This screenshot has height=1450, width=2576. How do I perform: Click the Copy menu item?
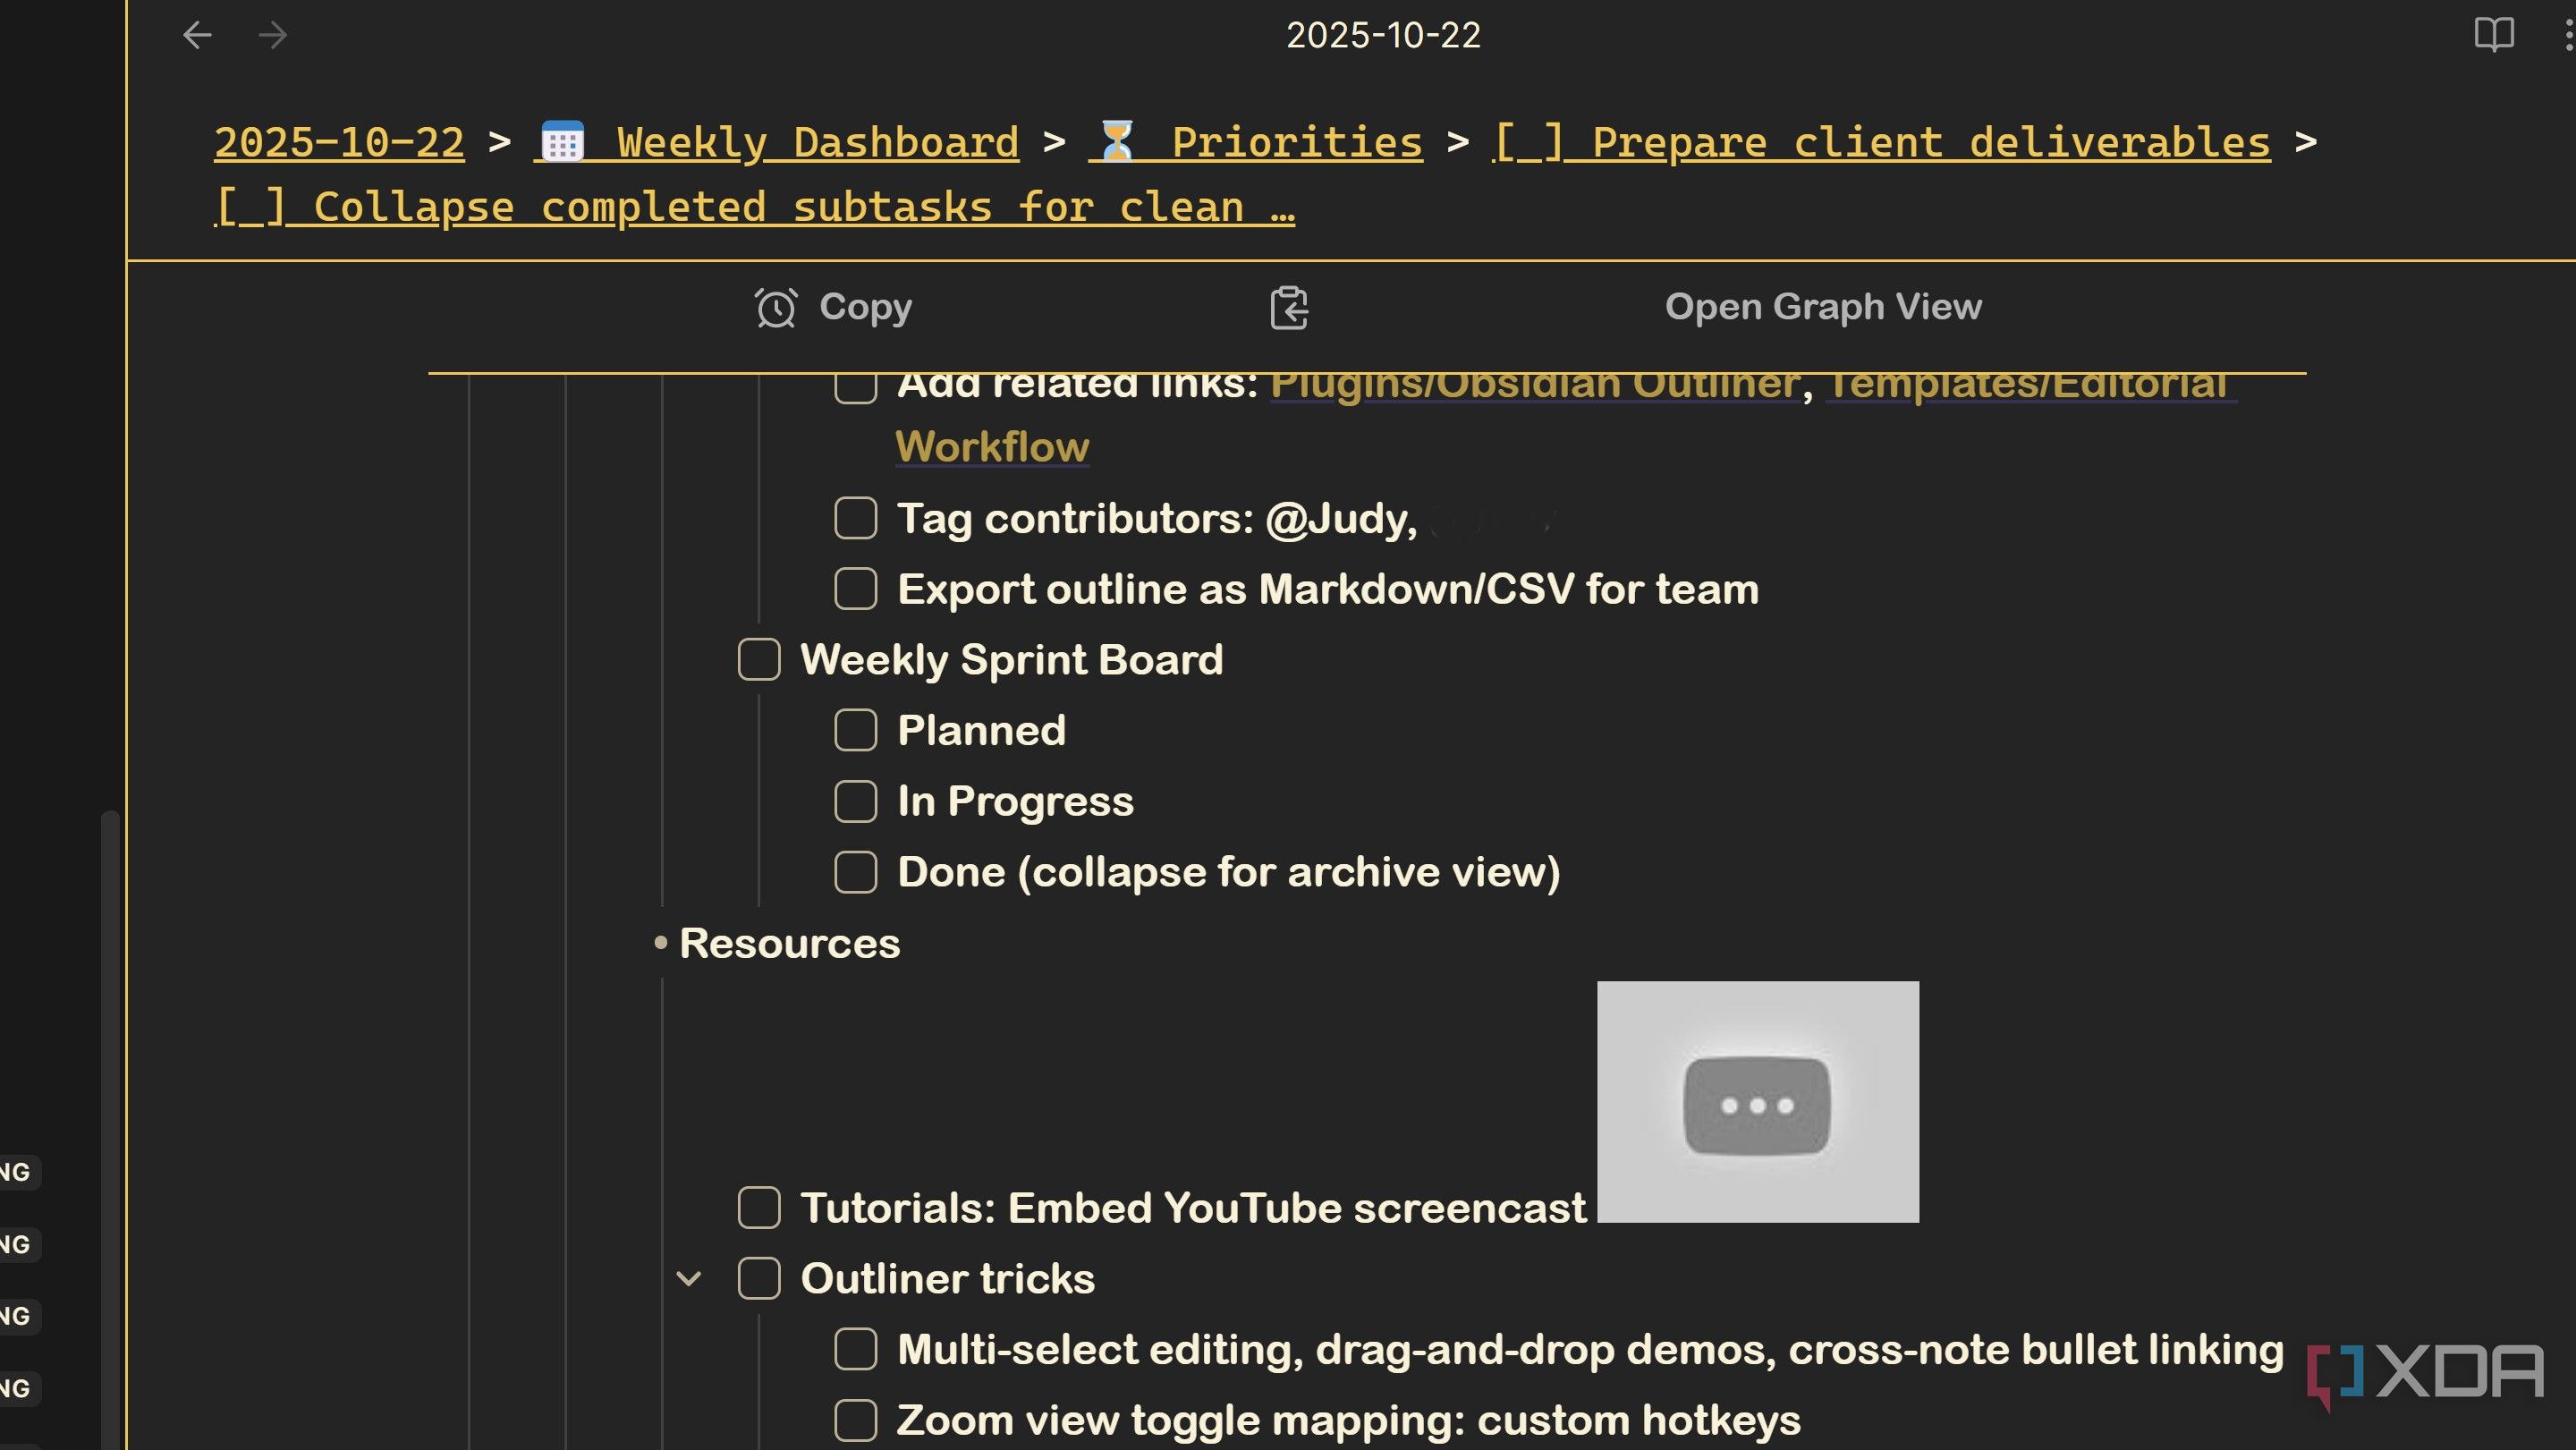point(865,307)
